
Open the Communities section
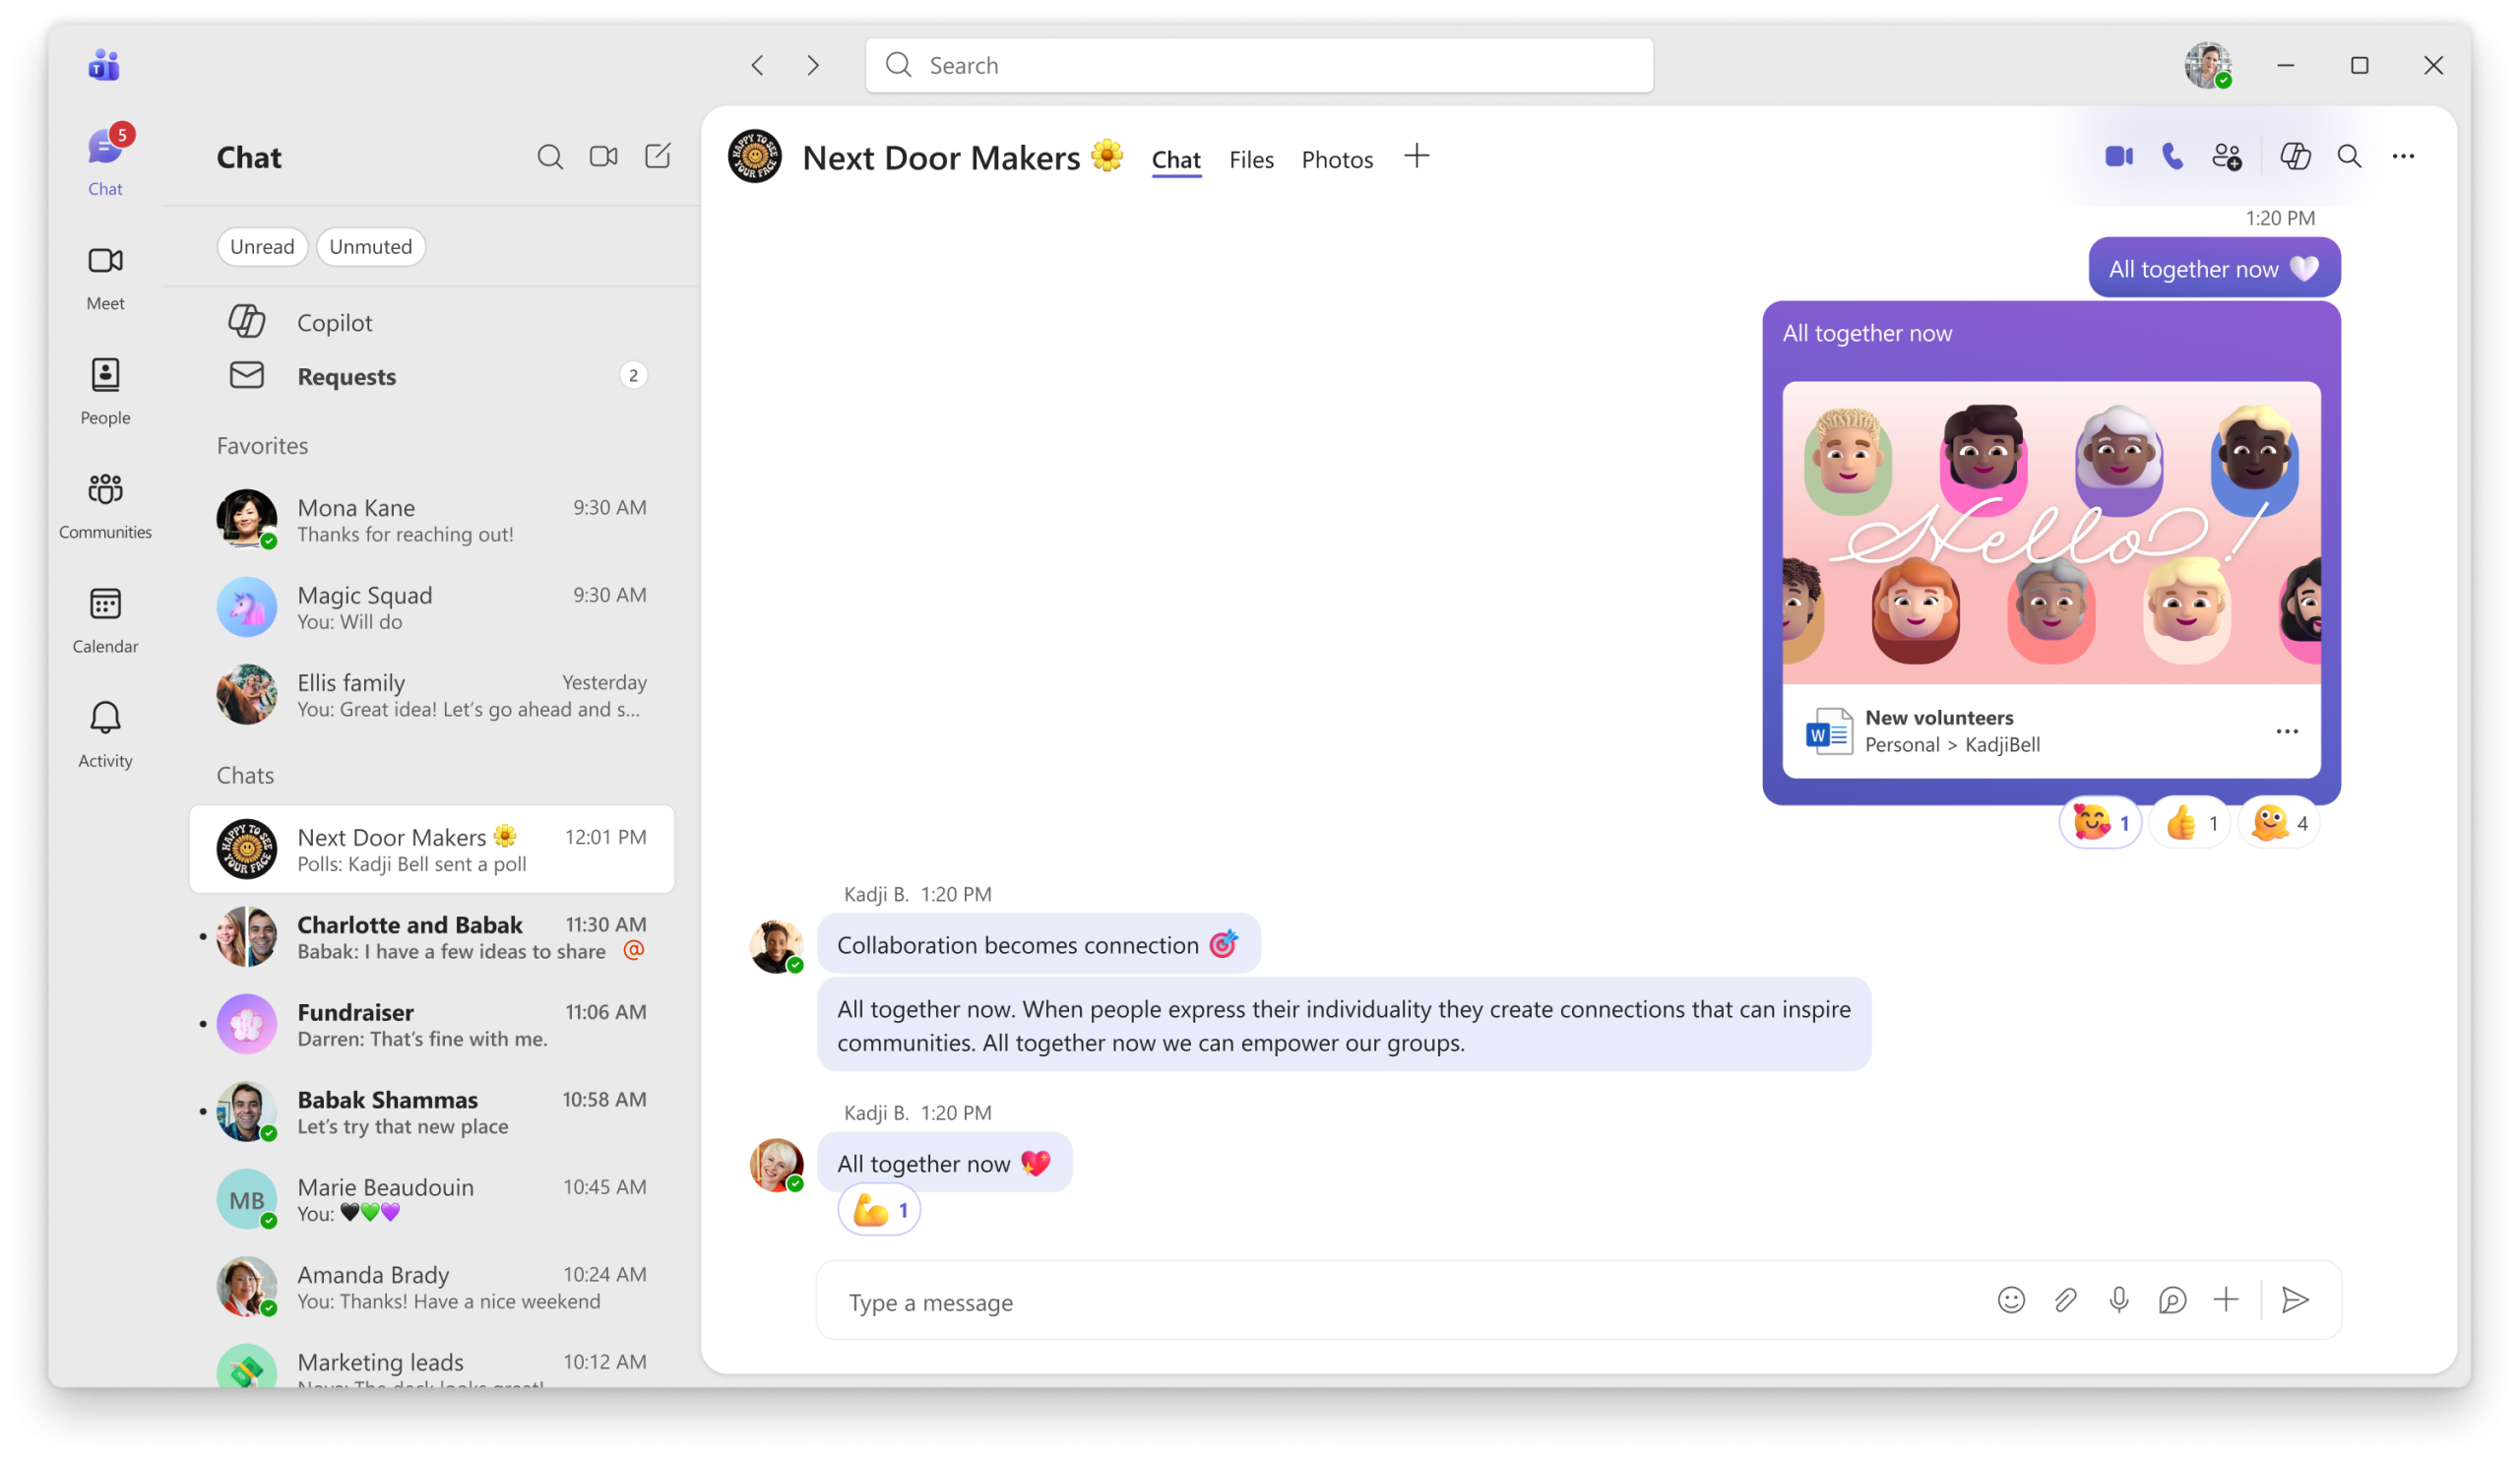tap(105, 506)
